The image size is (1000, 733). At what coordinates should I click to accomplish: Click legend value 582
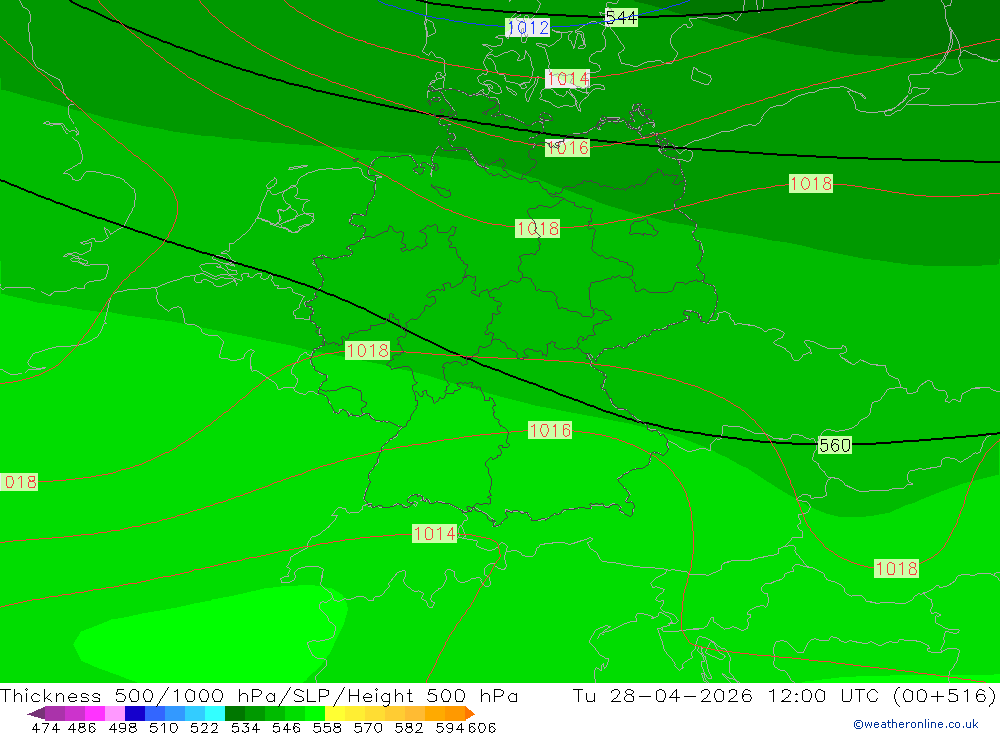[x=409, y=727]
